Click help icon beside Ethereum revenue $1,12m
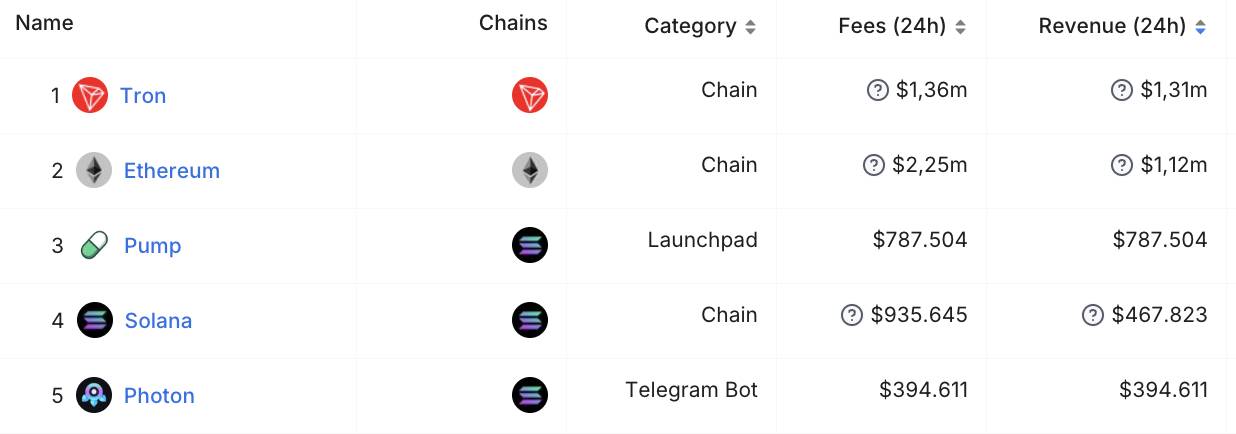The width and height of the screenshot is (1236, 434). point(1122,166)
